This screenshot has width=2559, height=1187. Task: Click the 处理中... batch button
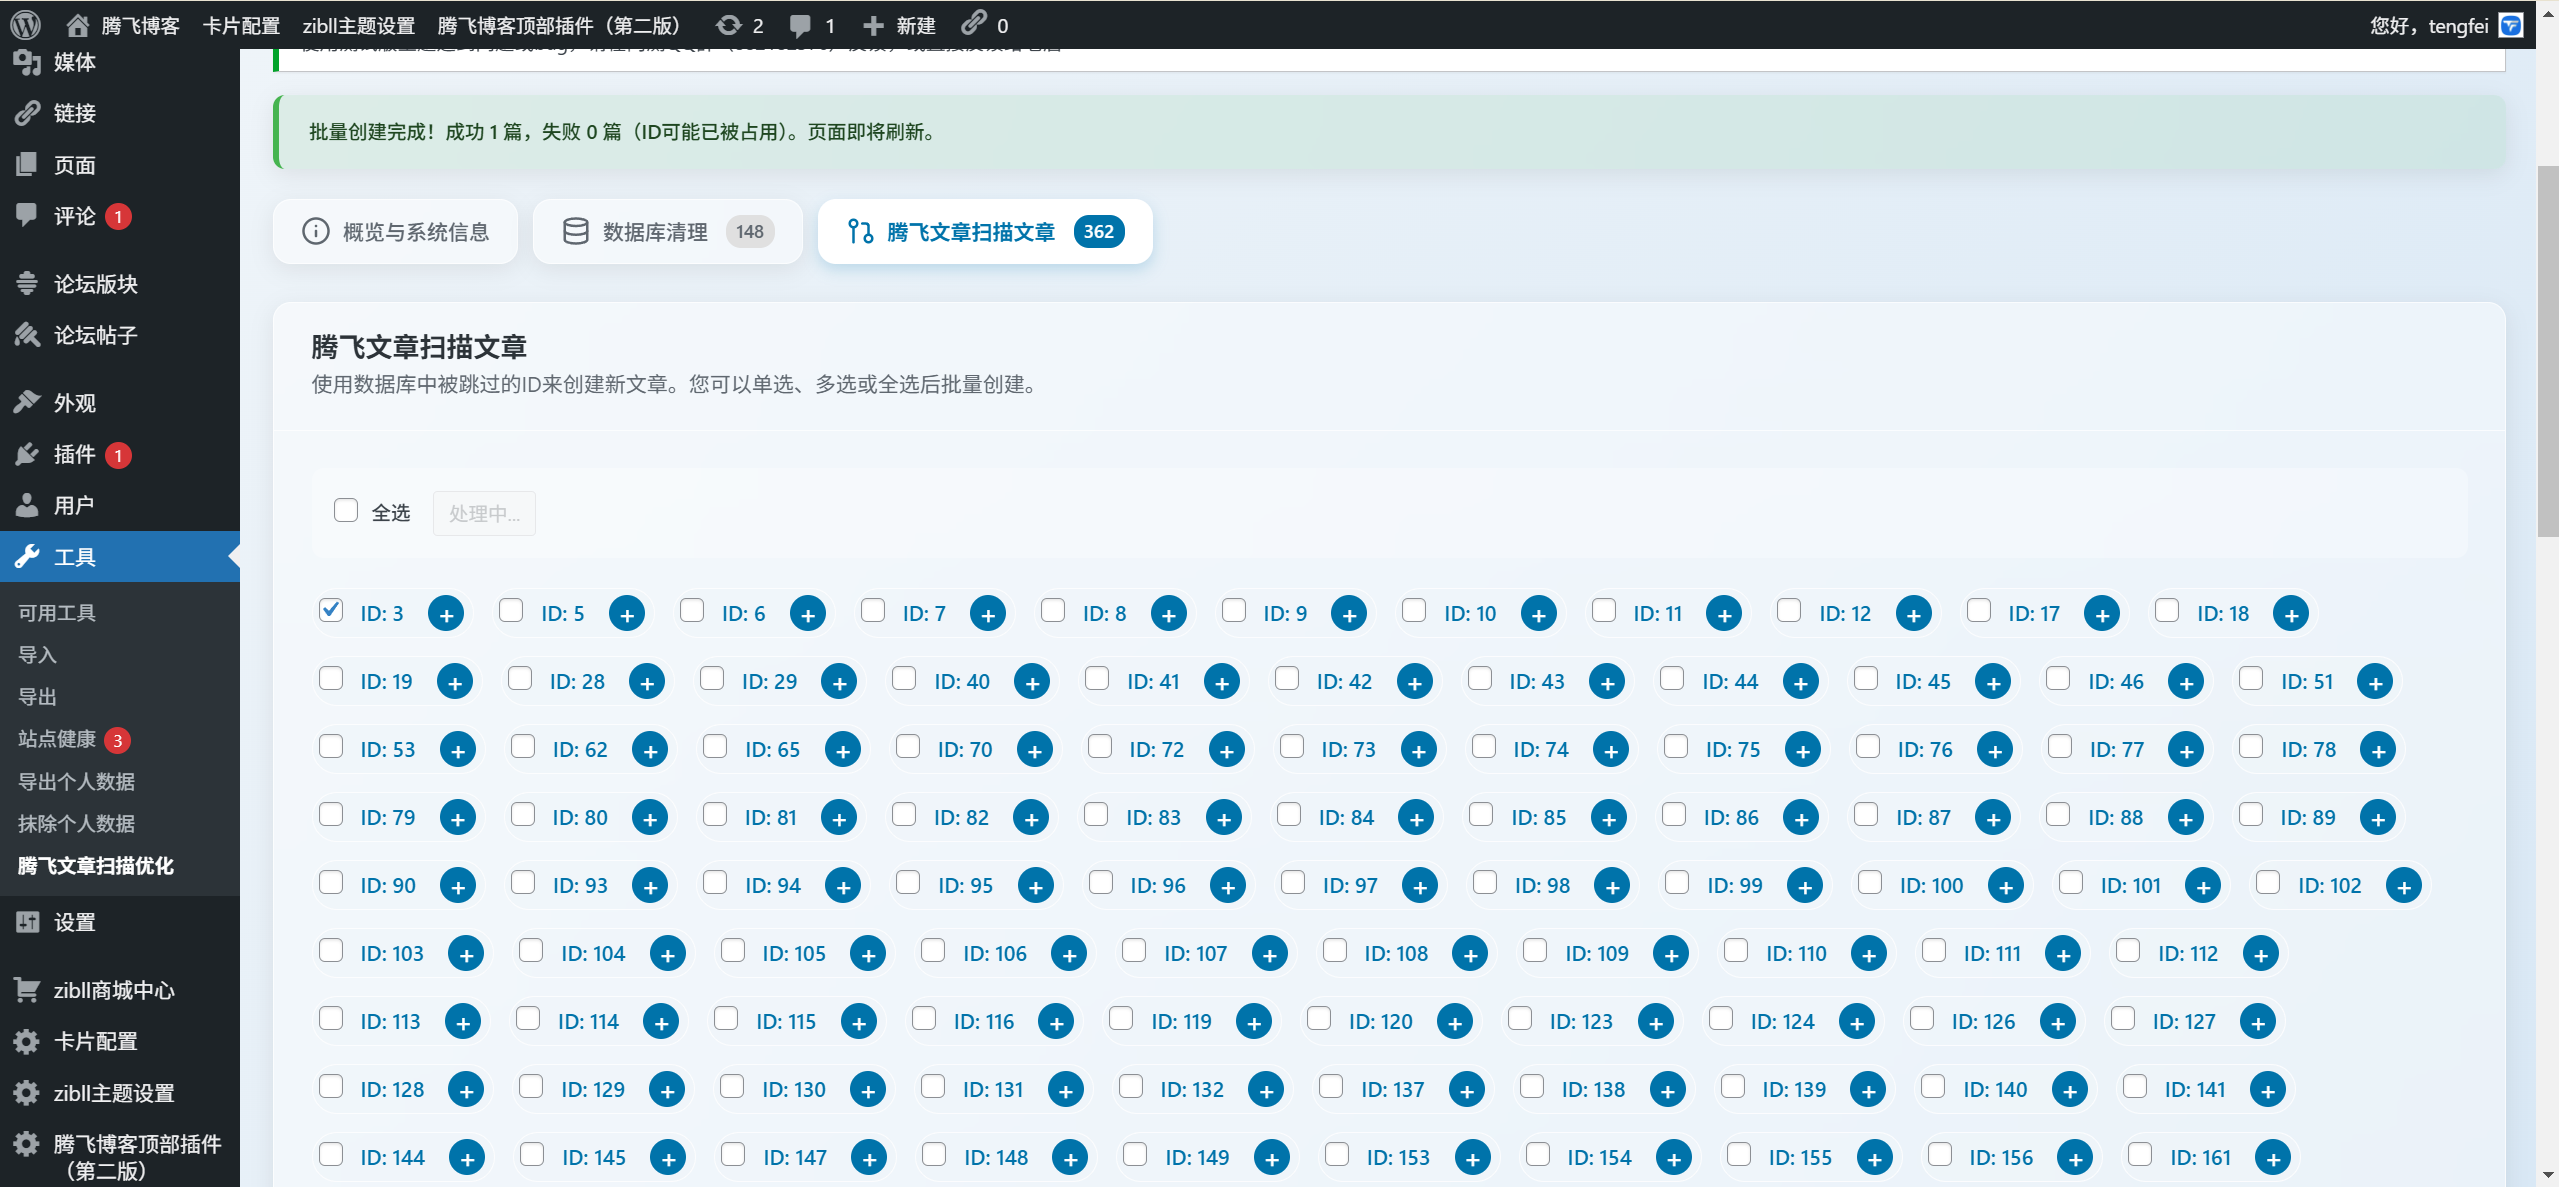(x=484, y=514)
